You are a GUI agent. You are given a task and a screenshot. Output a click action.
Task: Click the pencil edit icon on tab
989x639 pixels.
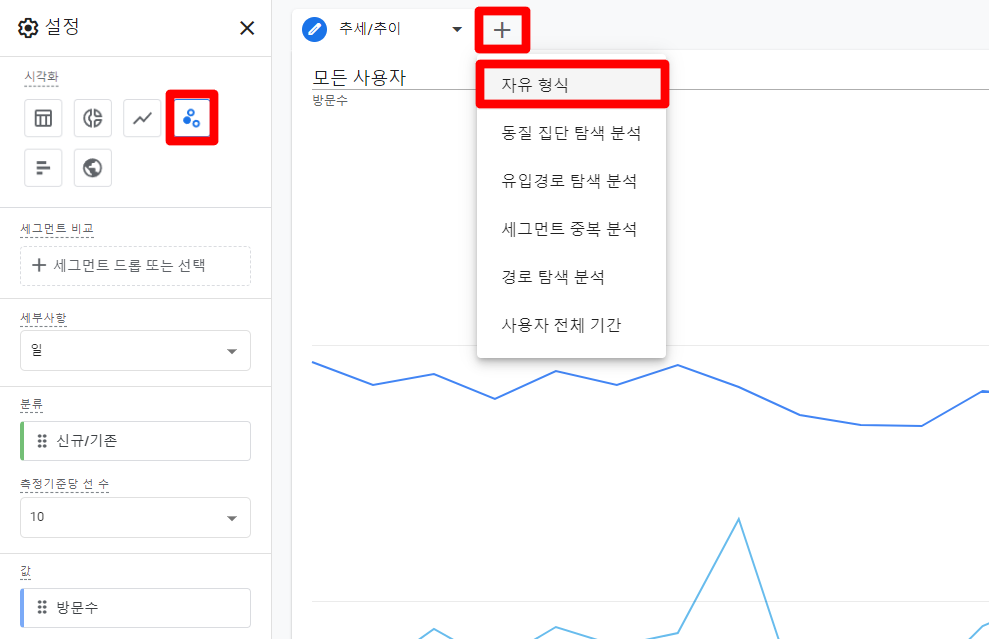point(315,29)
